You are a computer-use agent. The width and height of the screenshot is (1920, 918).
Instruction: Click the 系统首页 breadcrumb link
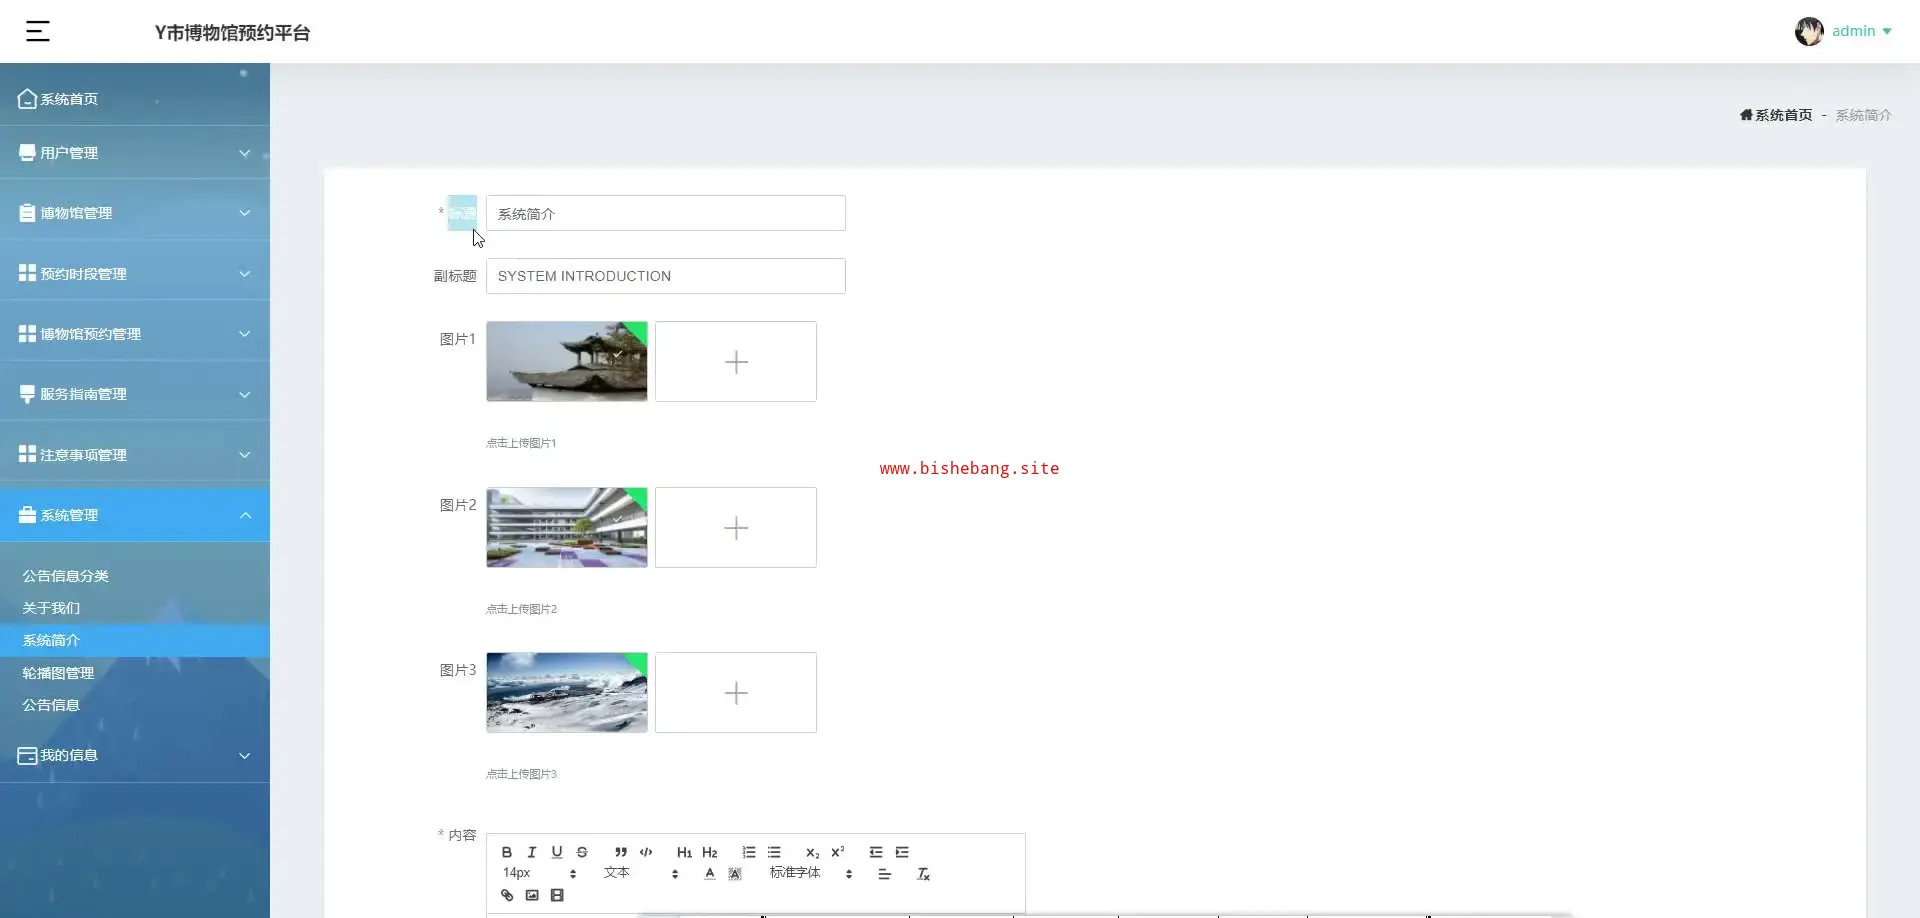click(1776, 115)
